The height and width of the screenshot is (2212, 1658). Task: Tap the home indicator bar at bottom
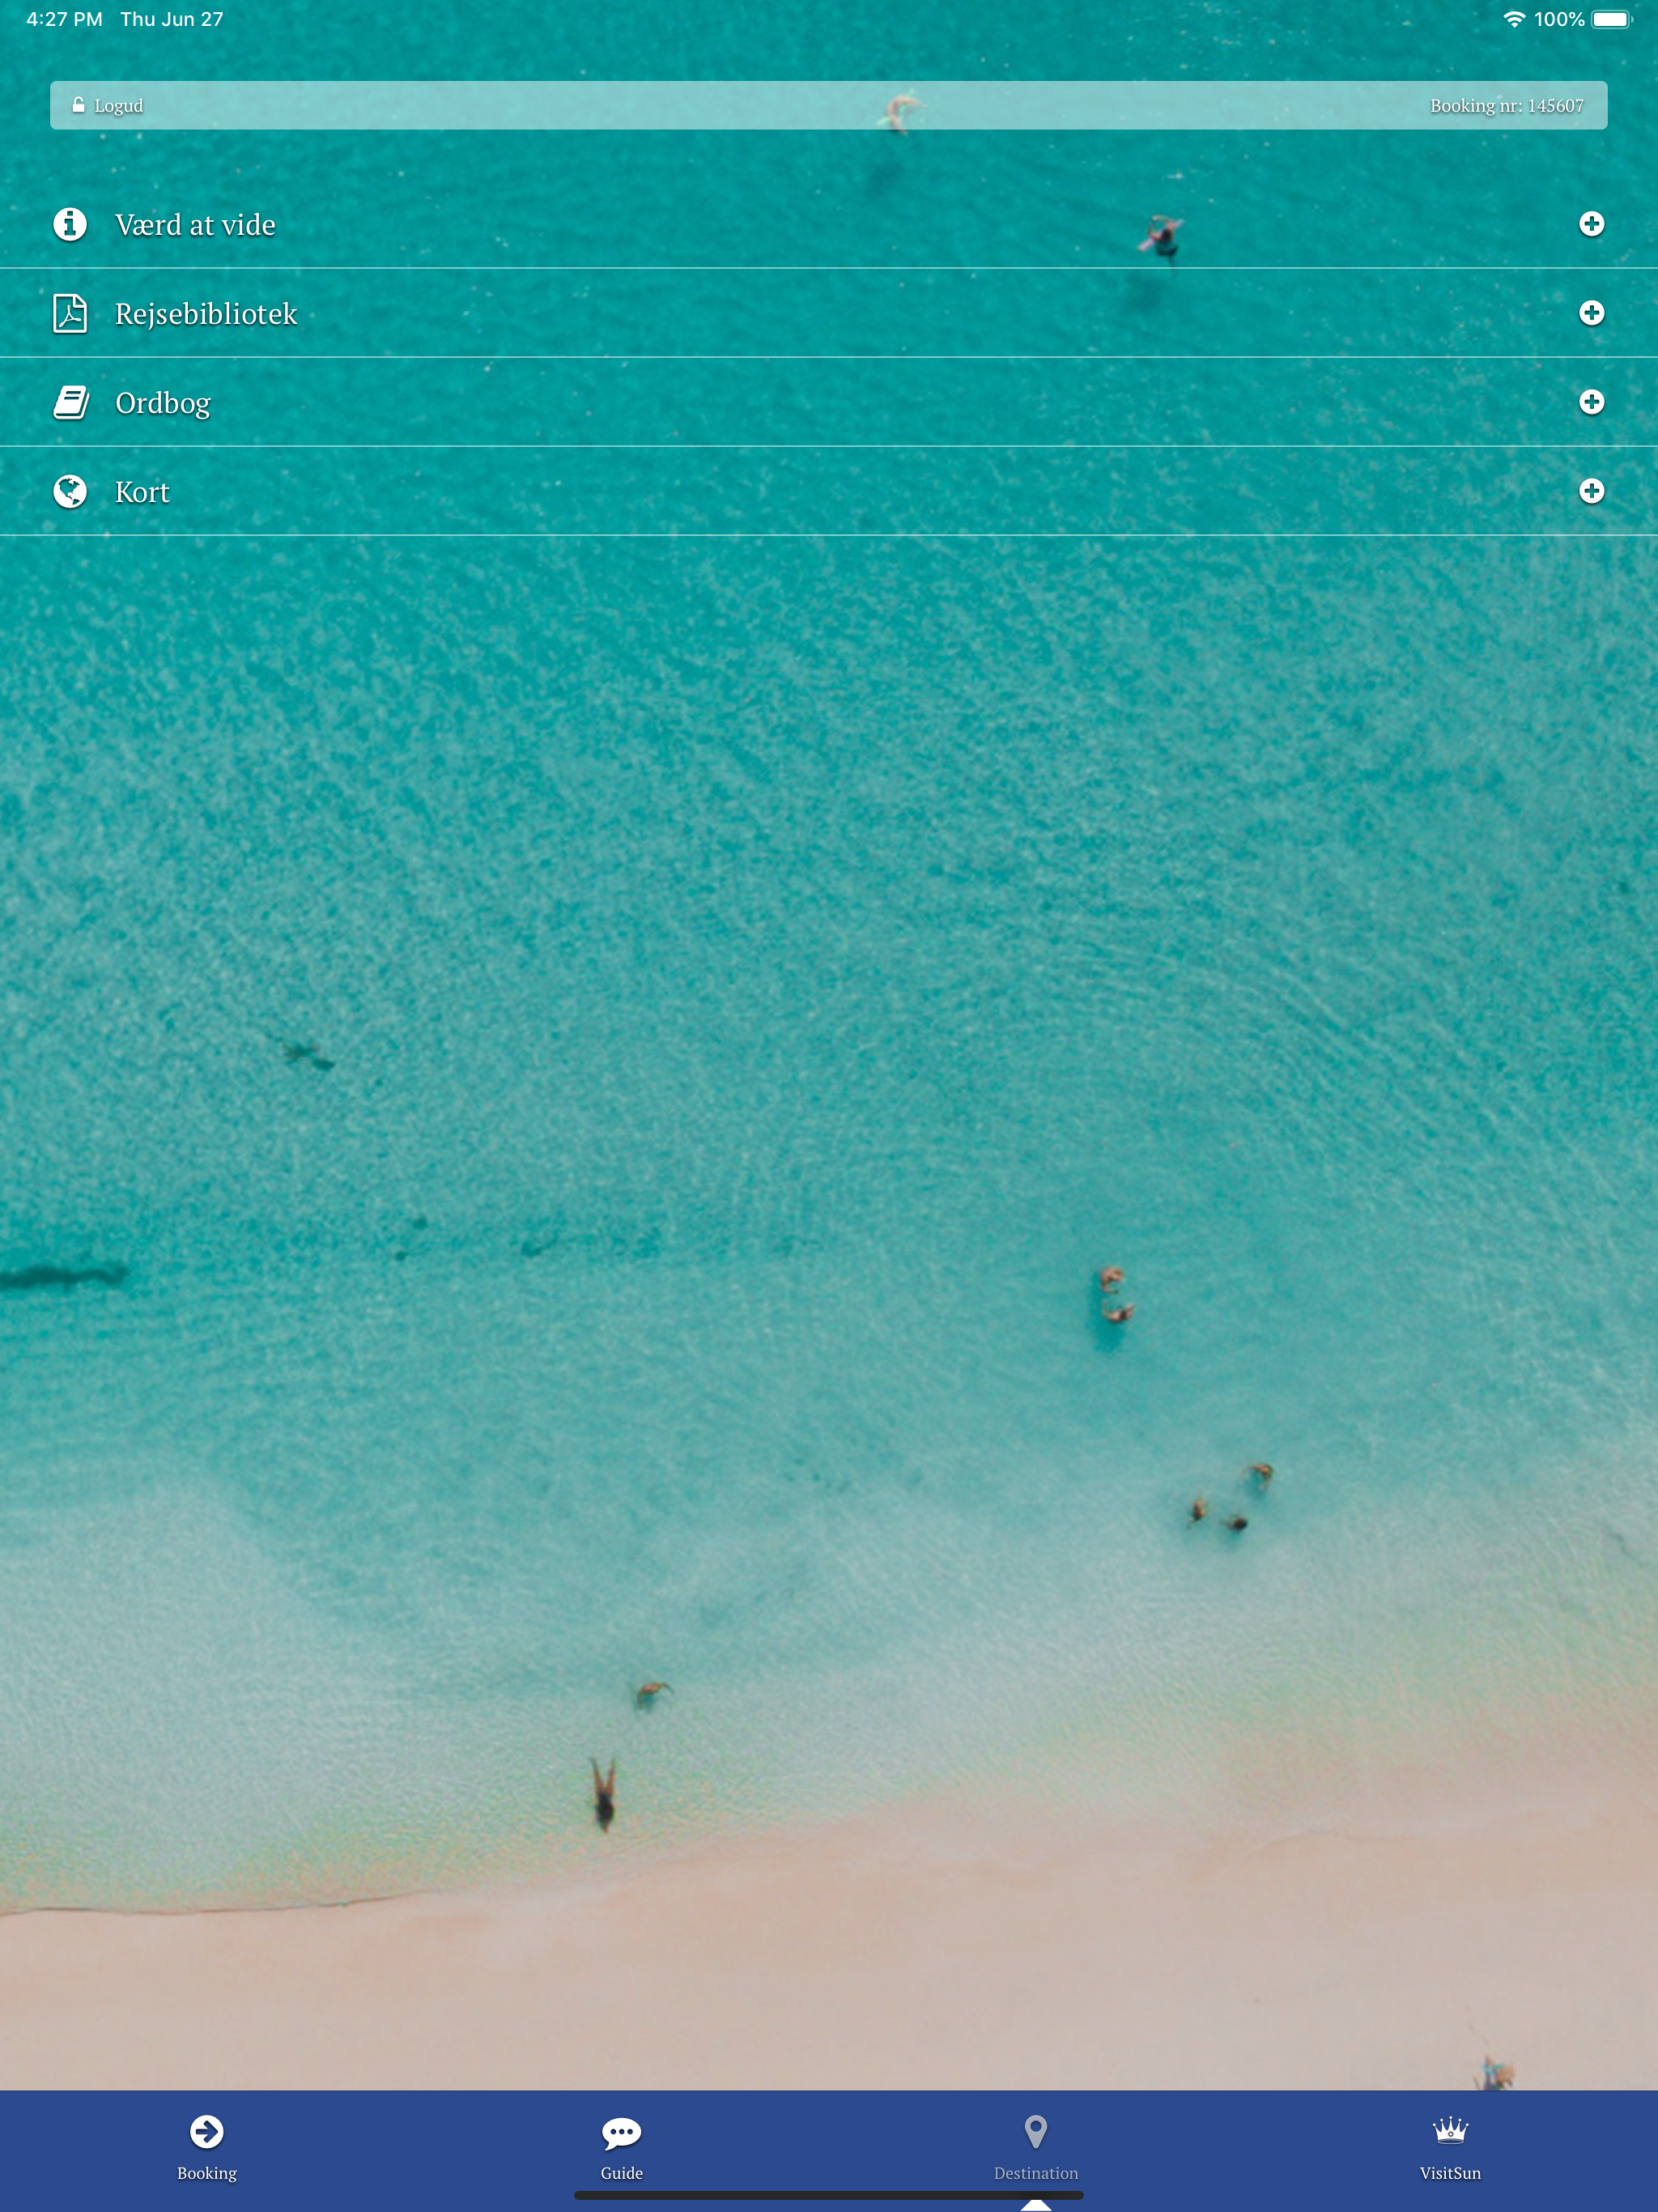point(829,2195)
